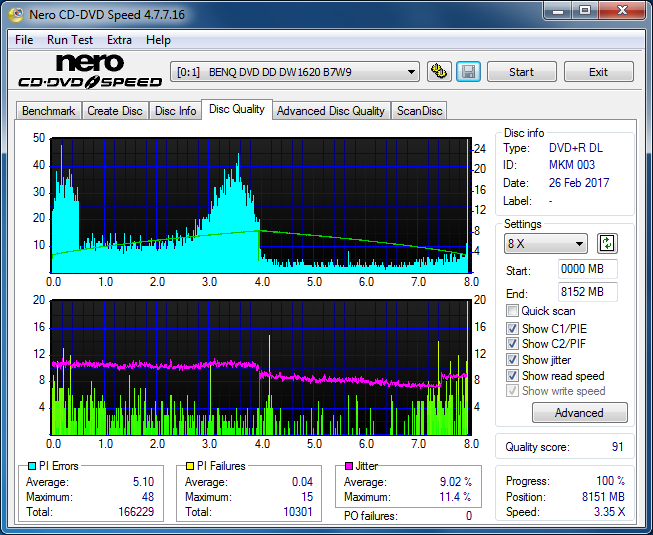The image size is (653, 535).
Task: Open the 8 X speed dropdown
Action: point(546,244)
